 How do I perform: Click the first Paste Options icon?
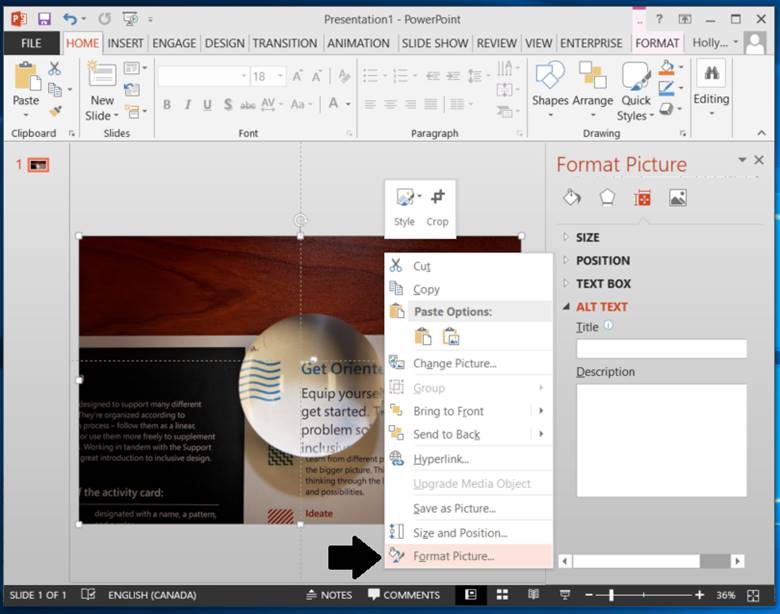point(423,337)
